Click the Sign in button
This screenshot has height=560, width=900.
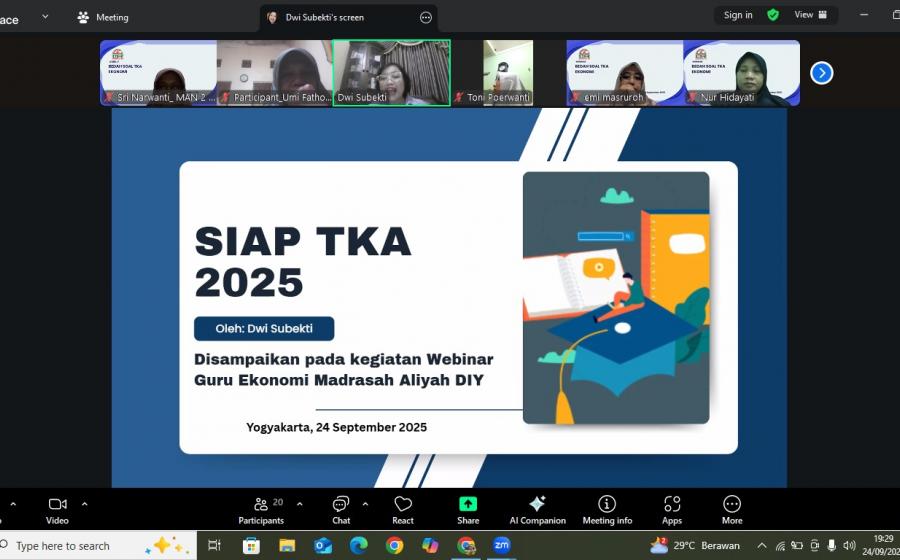click(738, 15)
